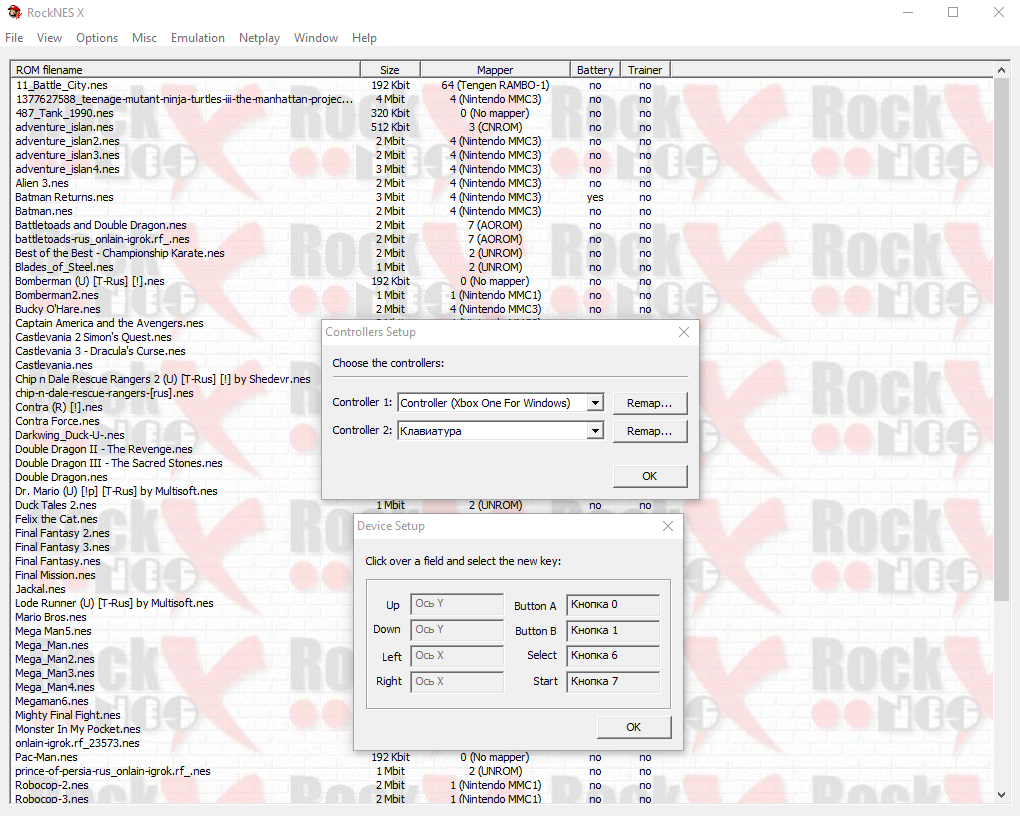
Task: Click the 'yes' Battery cell of Batman Returns
Action: 595,197
